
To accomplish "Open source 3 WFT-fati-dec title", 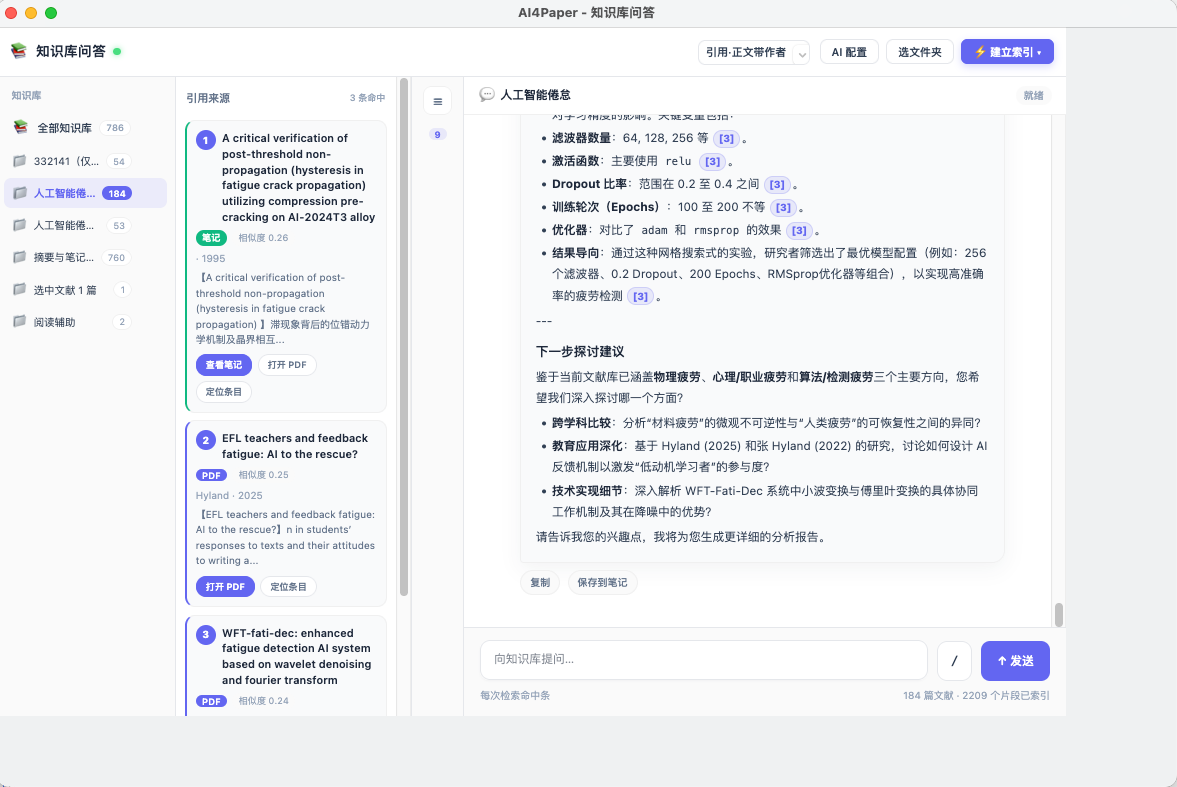I will click(x=297, y=656).
